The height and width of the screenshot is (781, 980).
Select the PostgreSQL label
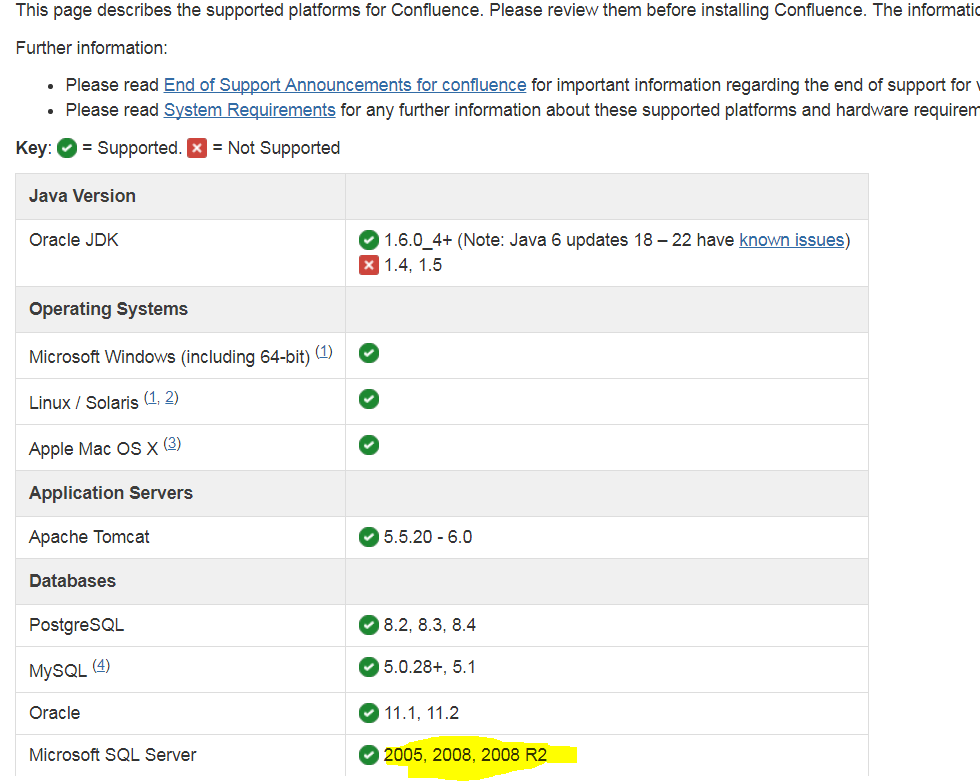pyautogui.click(x=76, y=625)
